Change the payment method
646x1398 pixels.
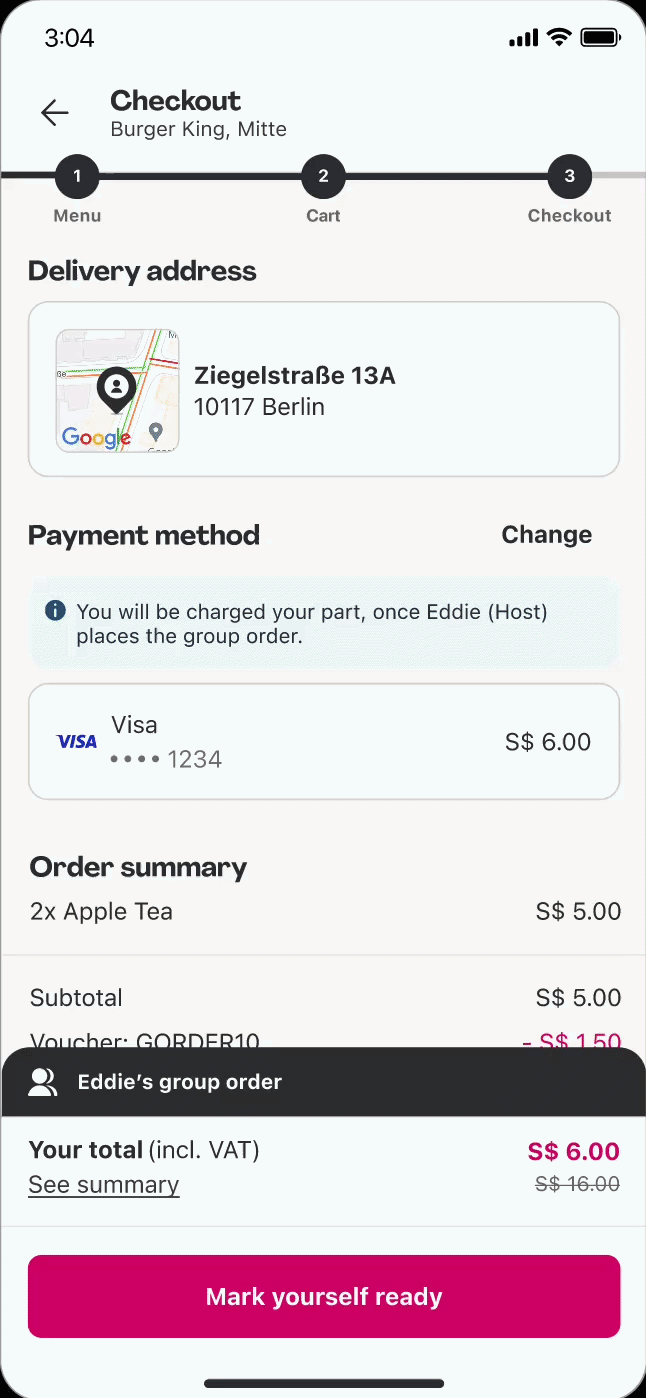pyautogui.click(x=546, y=535)
